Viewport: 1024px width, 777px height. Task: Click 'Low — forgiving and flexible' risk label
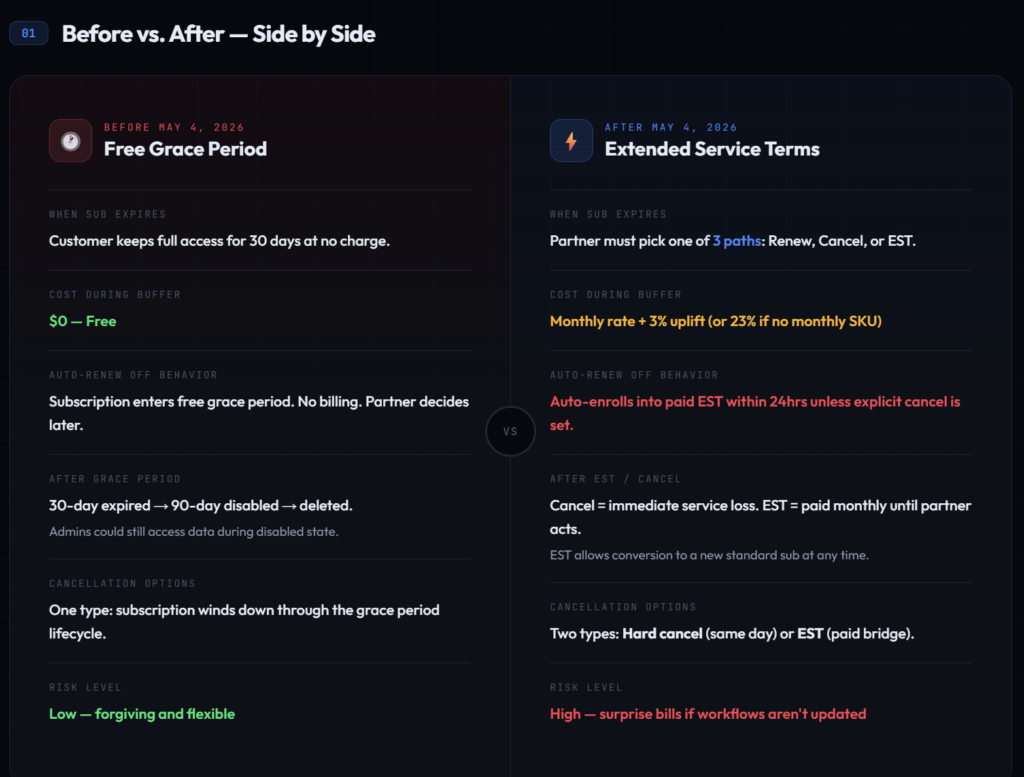point(142,714)
